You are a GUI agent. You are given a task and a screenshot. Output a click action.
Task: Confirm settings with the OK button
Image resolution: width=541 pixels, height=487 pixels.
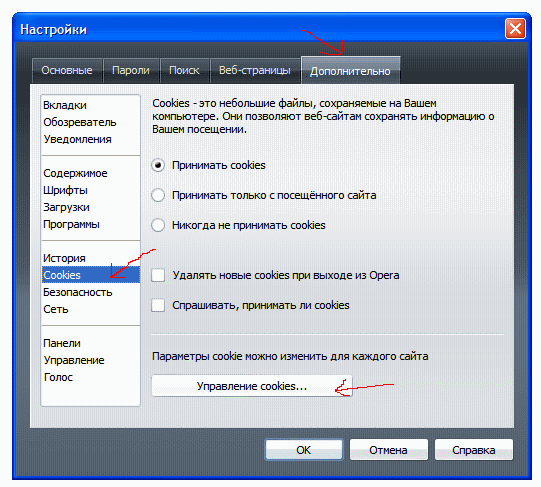tap(304, 450)
